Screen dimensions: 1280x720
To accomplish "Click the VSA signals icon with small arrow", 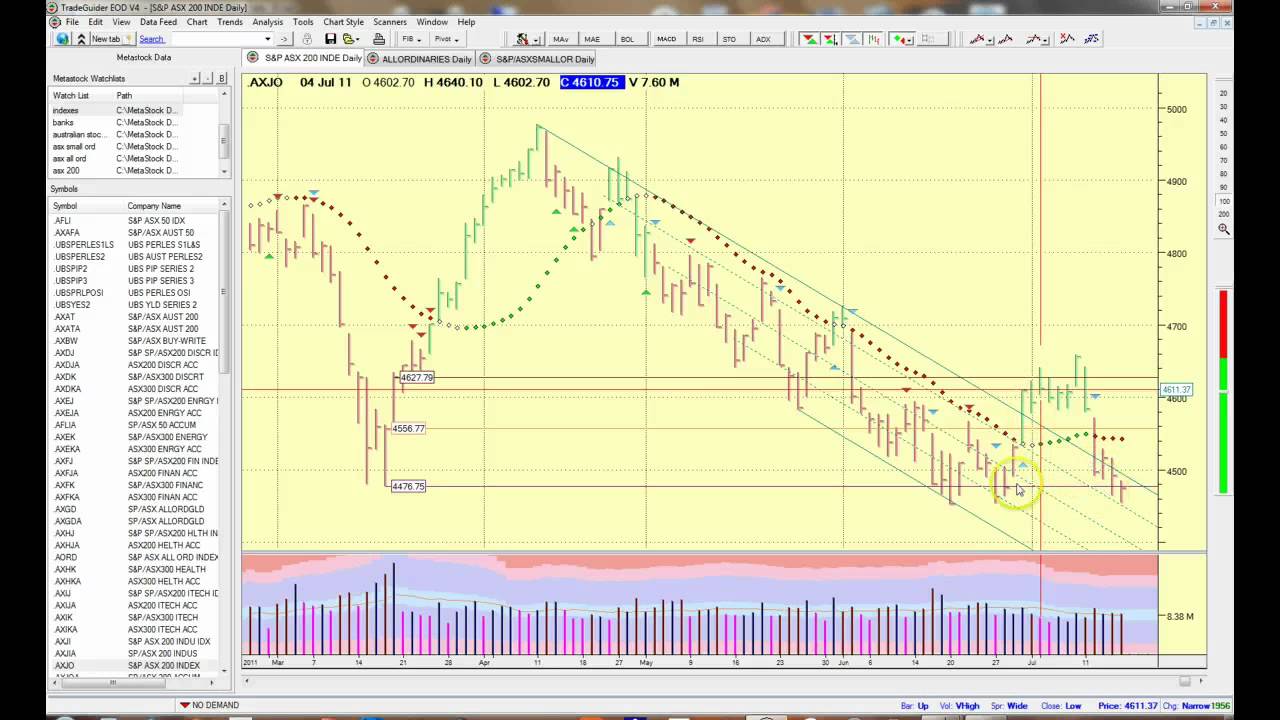I will click(x=831, y=39).
